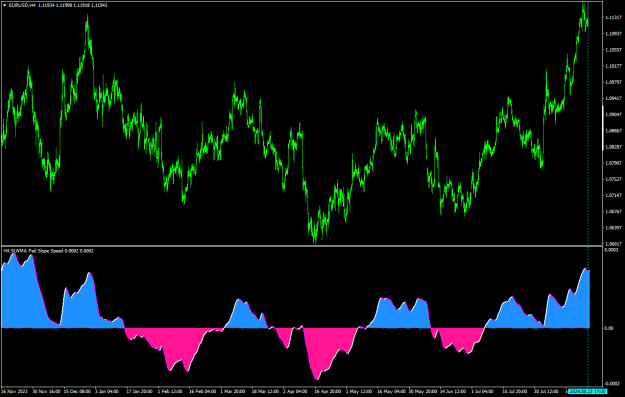Click the 1 Feb 12:00 time label
This screenshot has width=625, height=397.
(x=170, y=391)
